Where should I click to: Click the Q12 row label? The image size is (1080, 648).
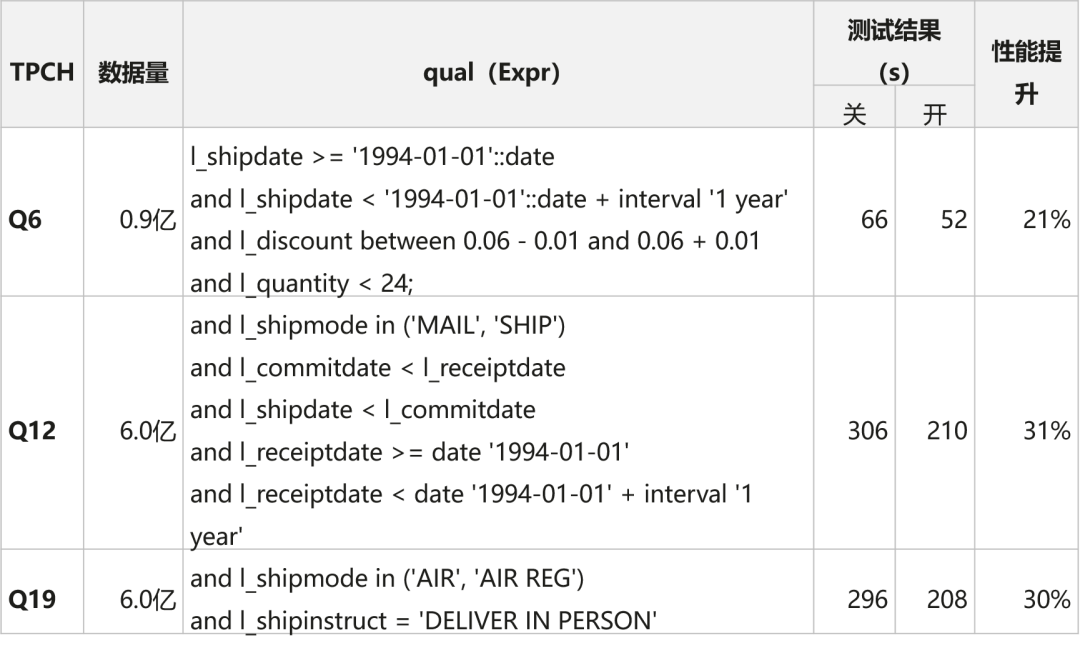(32, 431)
